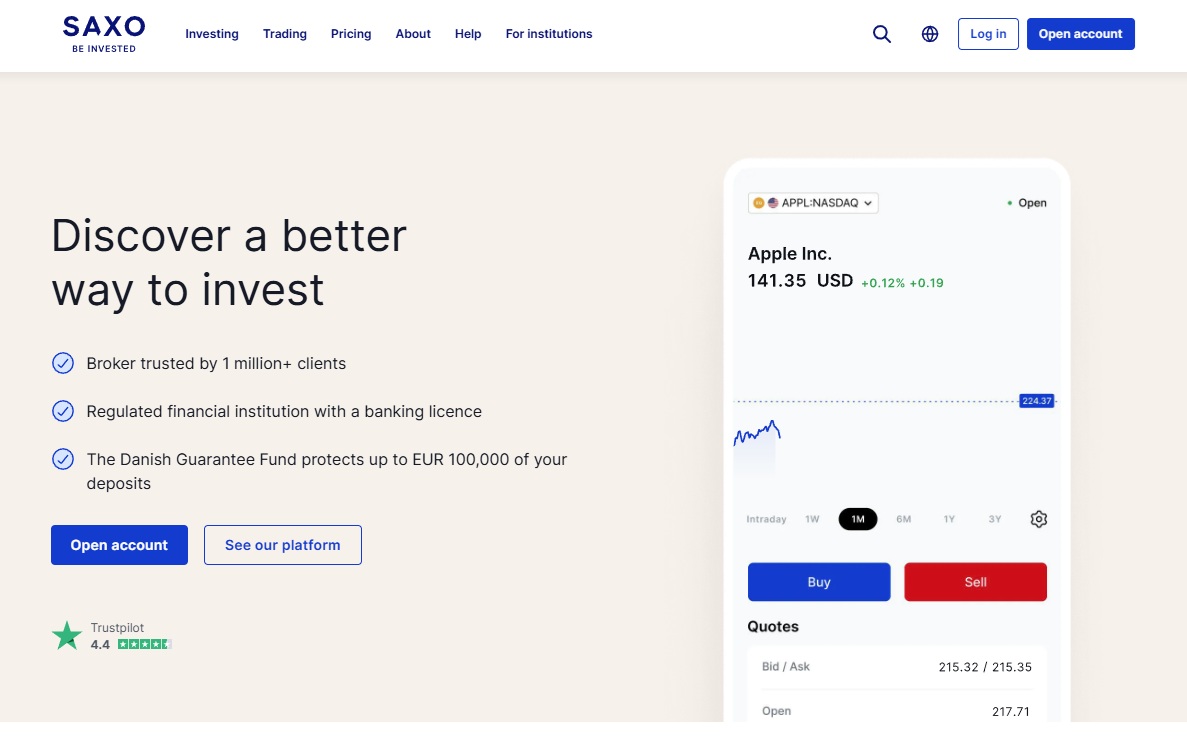Click the Log in button
Screen dimensions: 1187x746
coord(988,34)
